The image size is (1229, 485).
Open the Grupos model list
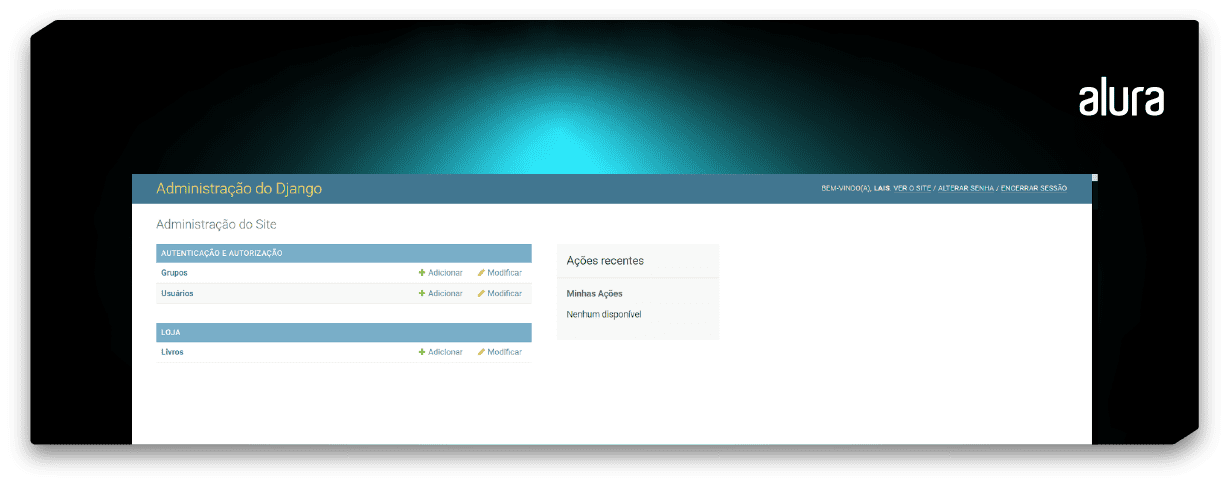coord(174,273)
